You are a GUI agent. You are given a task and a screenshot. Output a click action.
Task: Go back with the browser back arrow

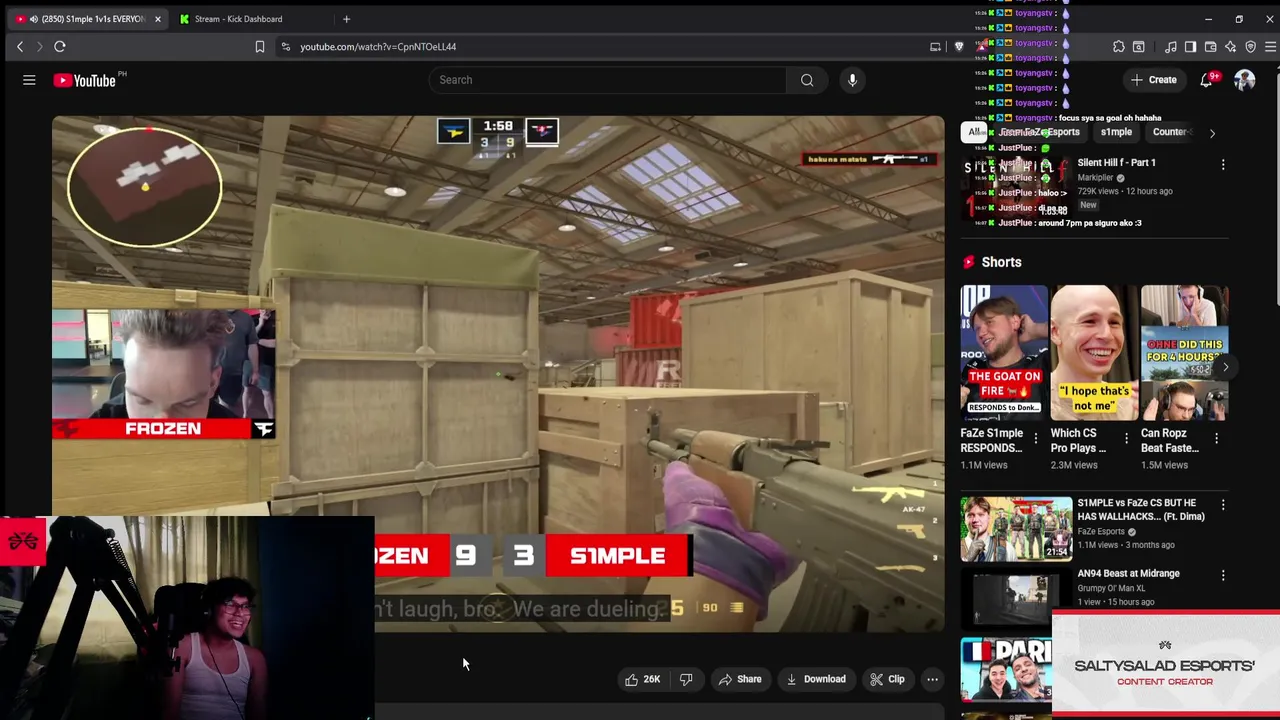(19, 46)
